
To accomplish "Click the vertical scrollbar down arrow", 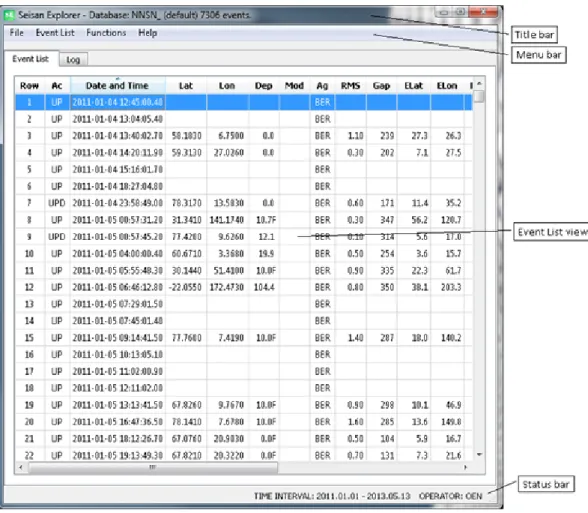I will 479,454.
